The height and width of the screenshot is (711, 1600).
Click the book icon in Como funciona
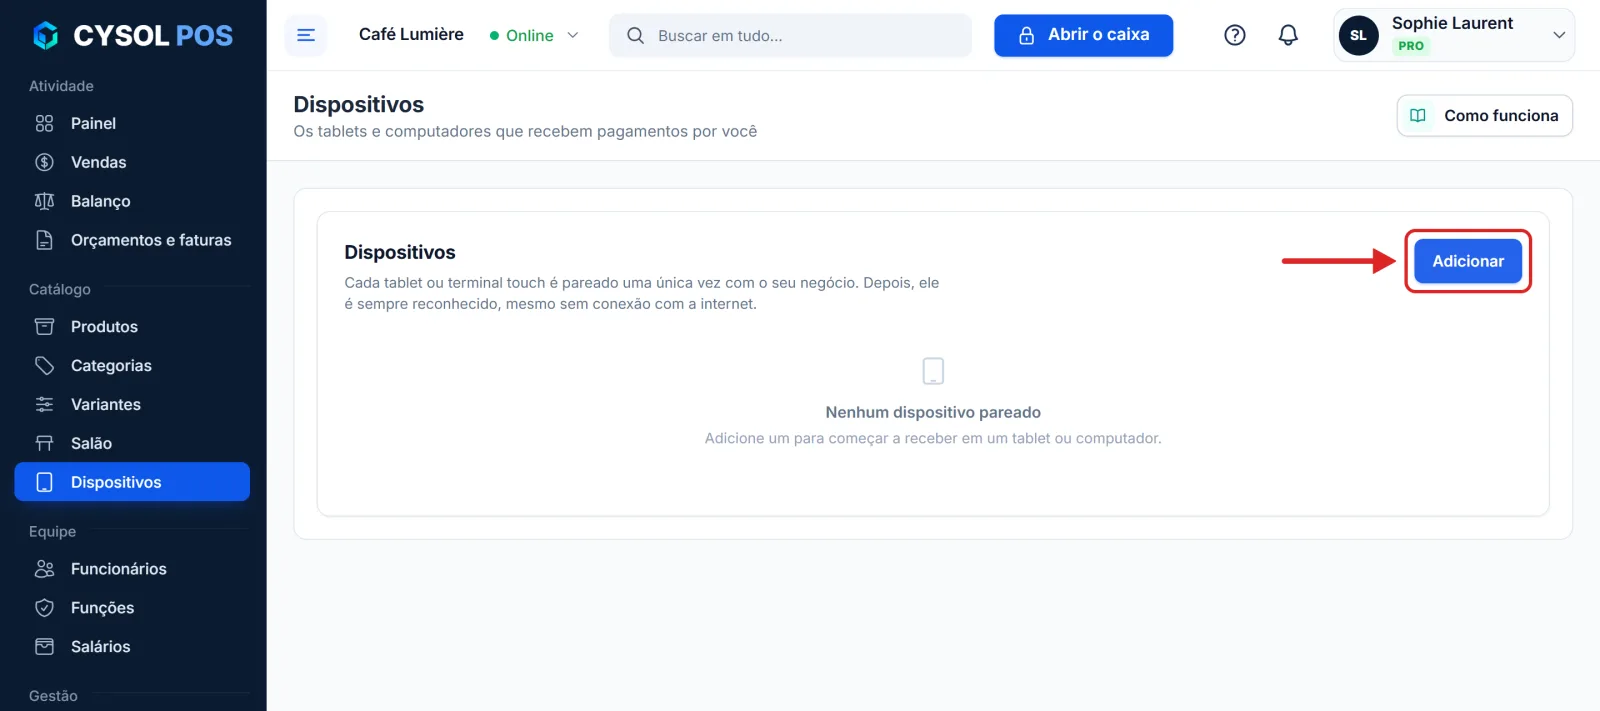(x=1418, y=116)
